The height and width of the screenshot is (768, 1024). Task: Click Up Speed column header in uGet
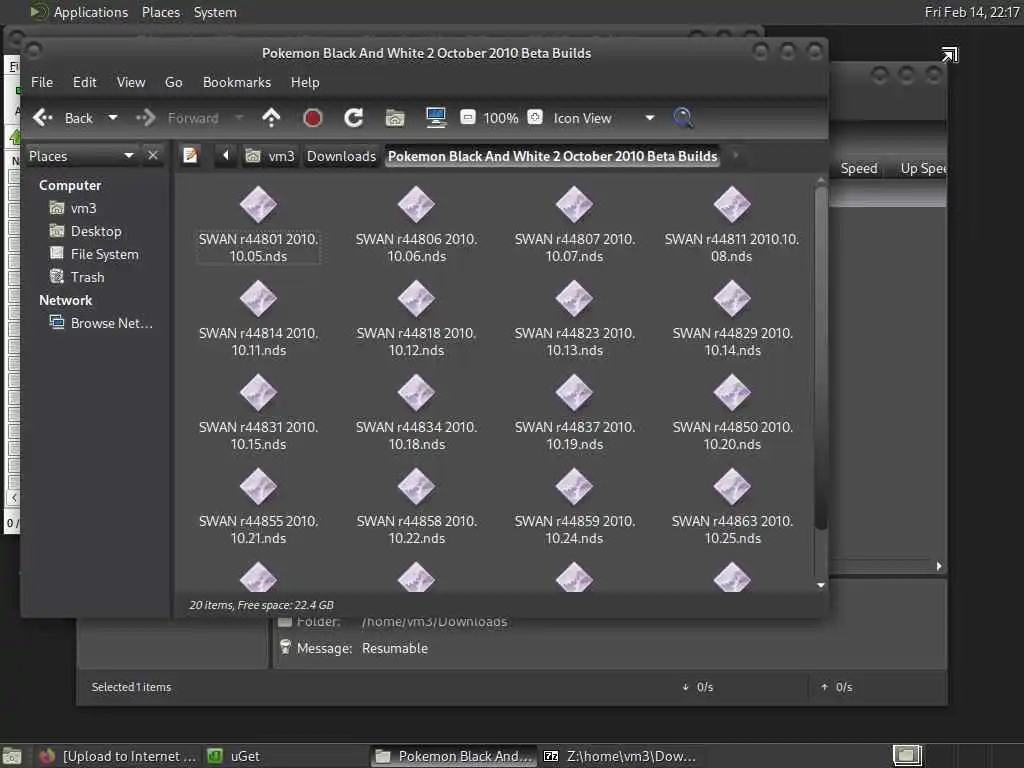point(923,168)
